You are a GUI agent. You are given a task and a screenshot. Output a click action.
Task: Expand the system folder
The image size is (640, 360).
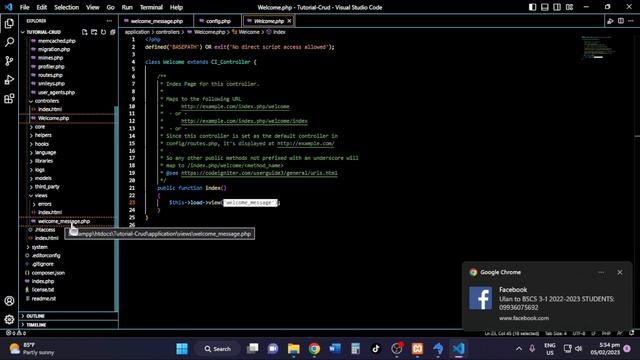point(39,247)
